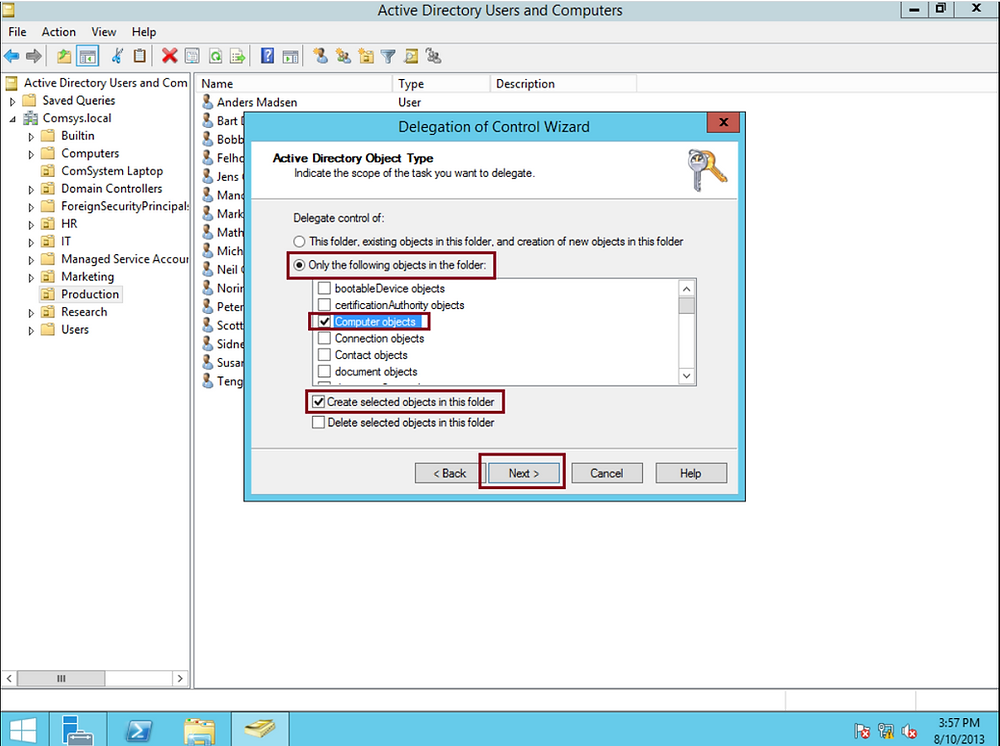Open the Help menu
Image resolution: width=1000 pixels, height=746 pixels.
(x=143, y=32)
